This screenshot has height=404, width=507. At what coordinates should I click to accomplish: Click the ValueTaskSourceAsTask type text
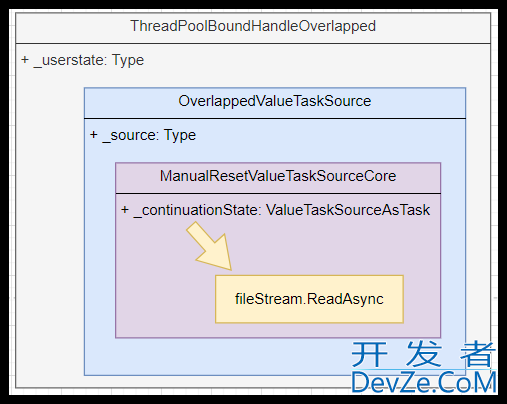coord(348,210)
